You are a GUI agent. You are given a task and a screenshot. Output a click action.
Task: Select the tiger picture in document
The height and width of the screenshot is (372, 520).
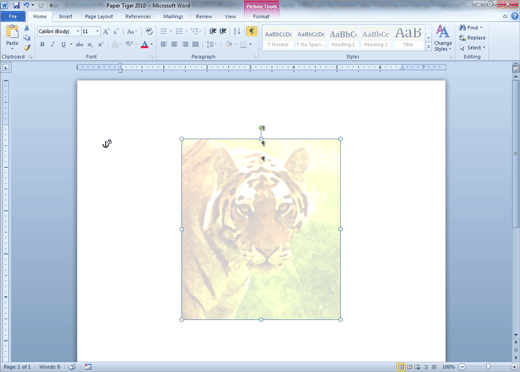pyautogui.click(x=261, y=229)
